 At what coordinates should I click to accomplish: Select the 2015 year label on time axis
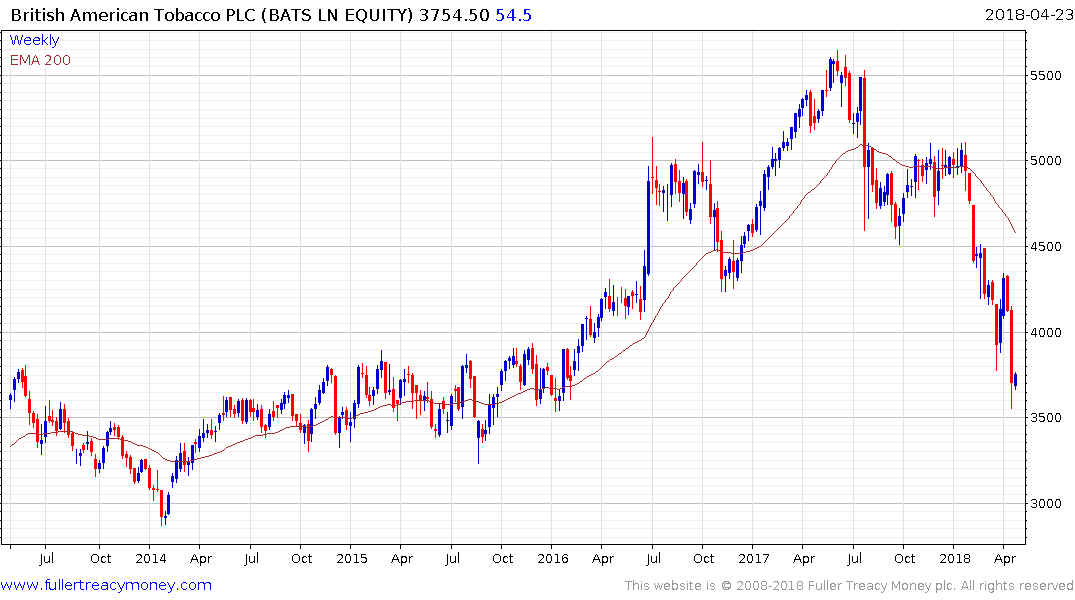click(x=352, y=558)
